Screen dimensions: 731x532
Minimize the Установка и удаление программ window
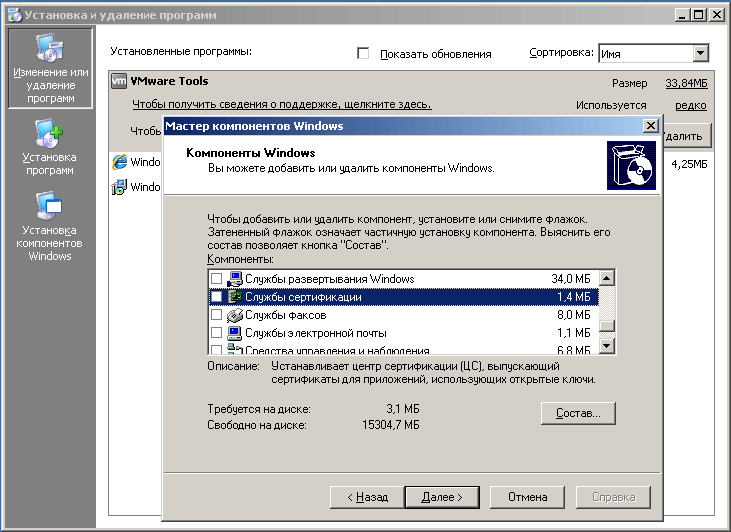682,15
